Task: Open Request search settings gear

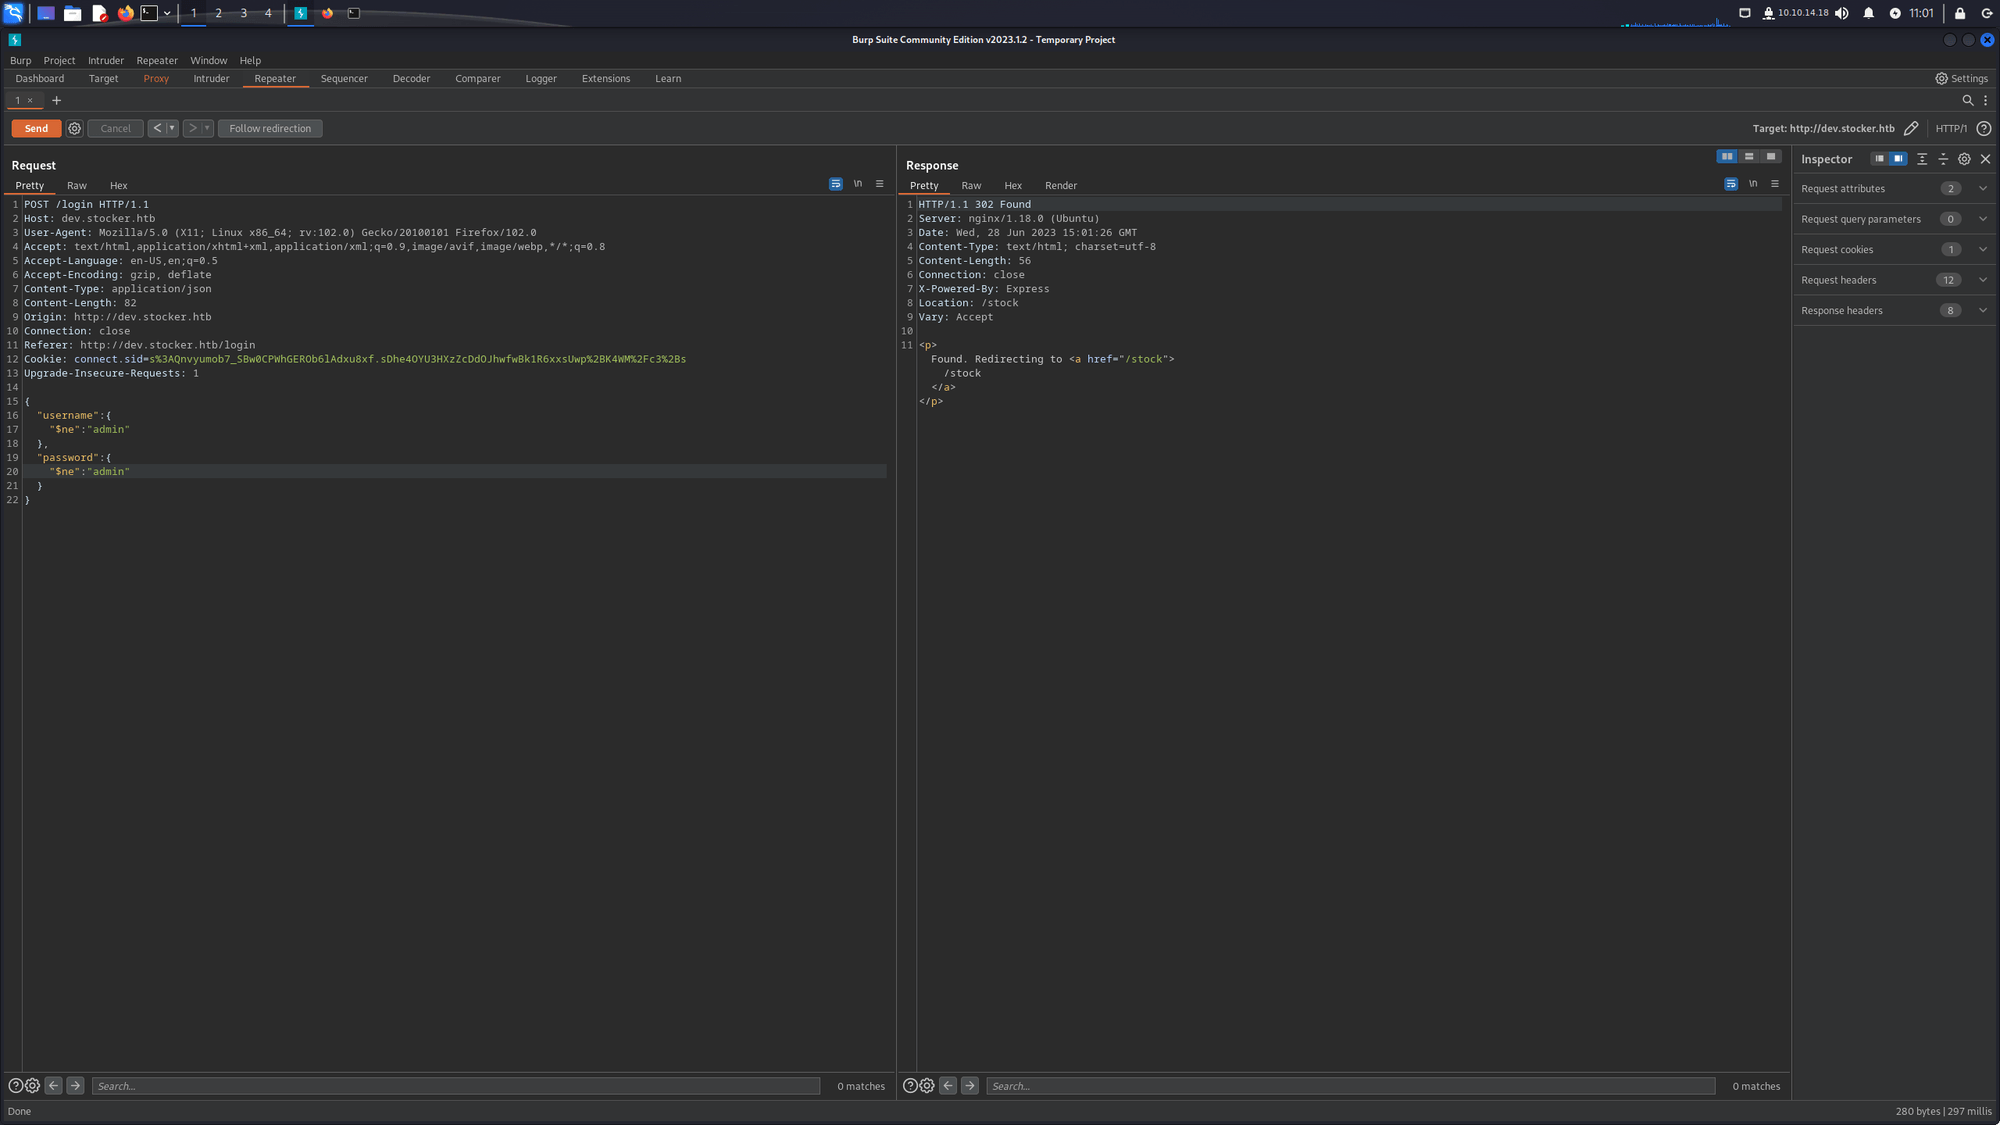Action: coord(32,1086)
